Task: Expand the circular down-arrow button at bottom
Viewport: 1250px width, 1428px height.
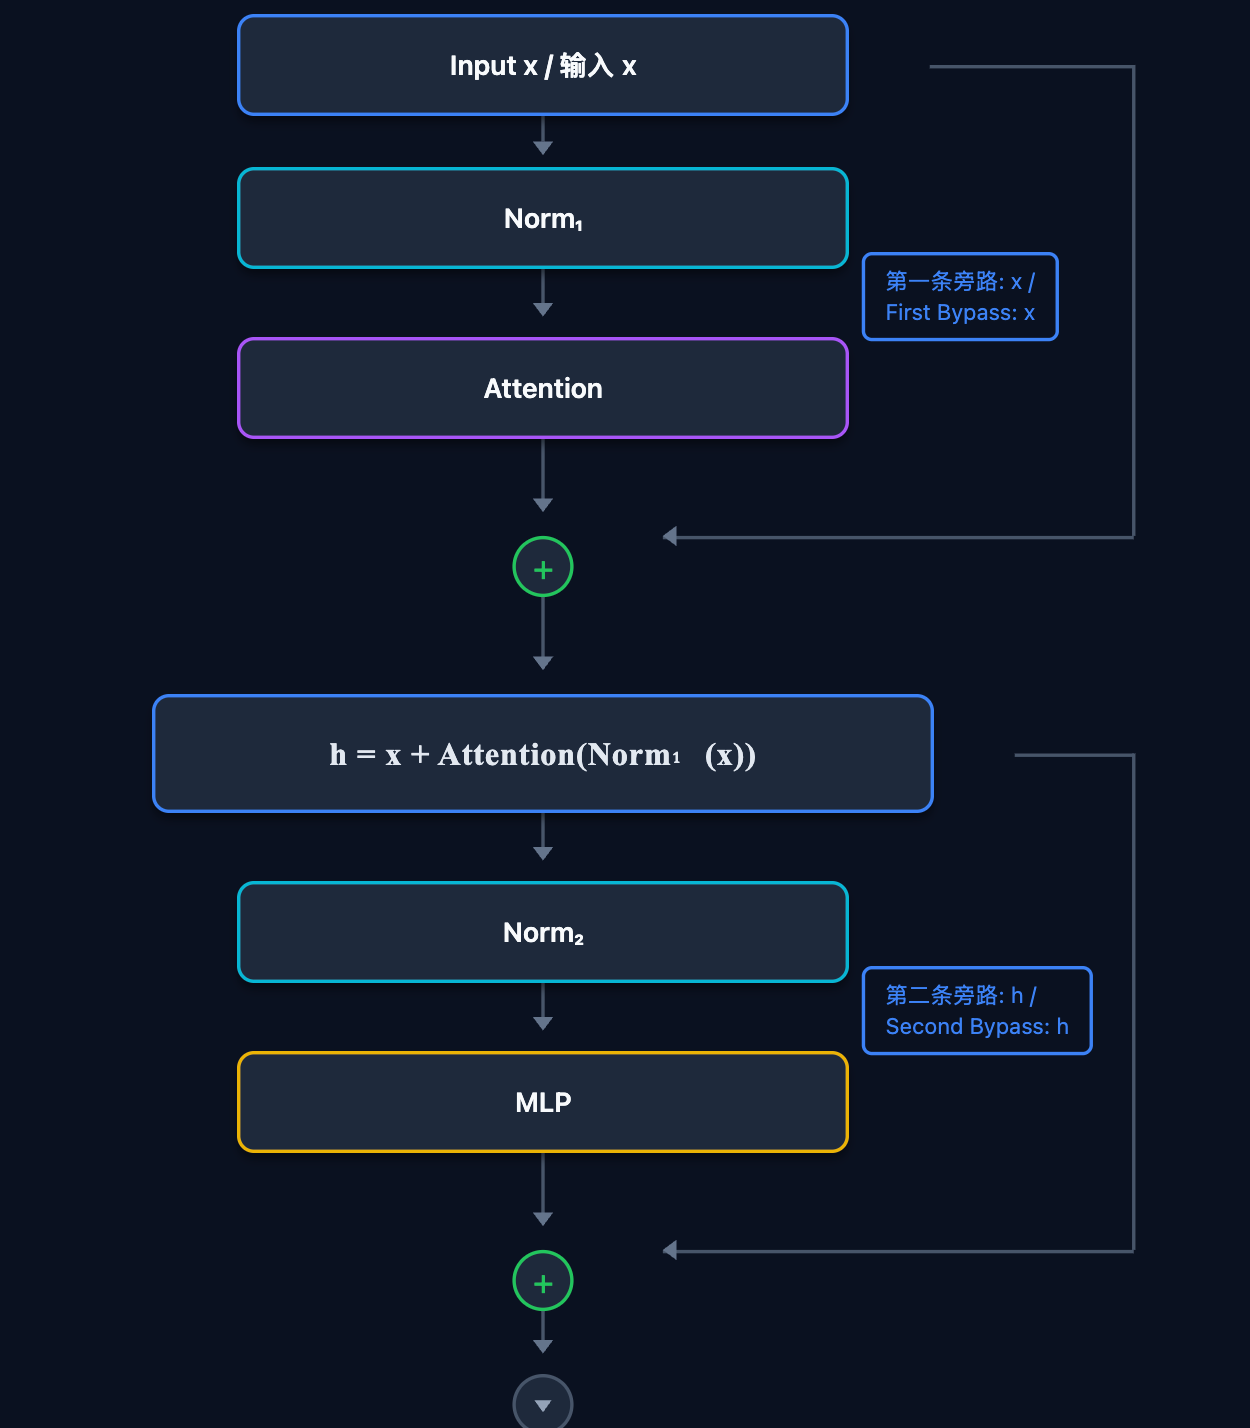Action: tap(543, 1403)
